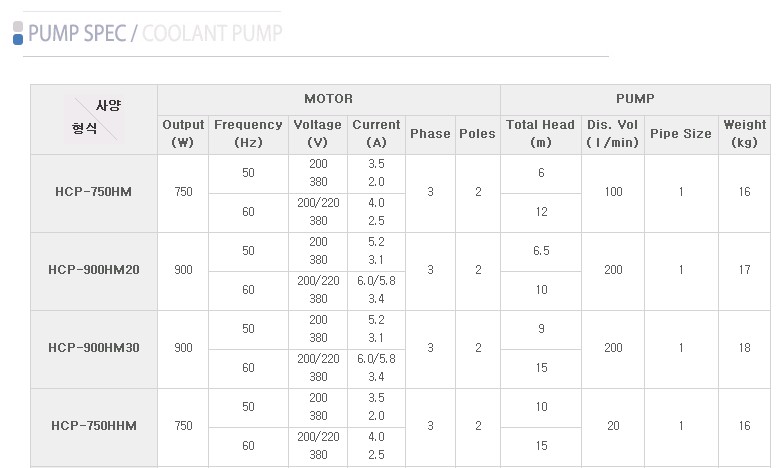Click the Pipe Size column header
Image resolution: width=779 pixels, height=468 pixels.
(681, 134)
